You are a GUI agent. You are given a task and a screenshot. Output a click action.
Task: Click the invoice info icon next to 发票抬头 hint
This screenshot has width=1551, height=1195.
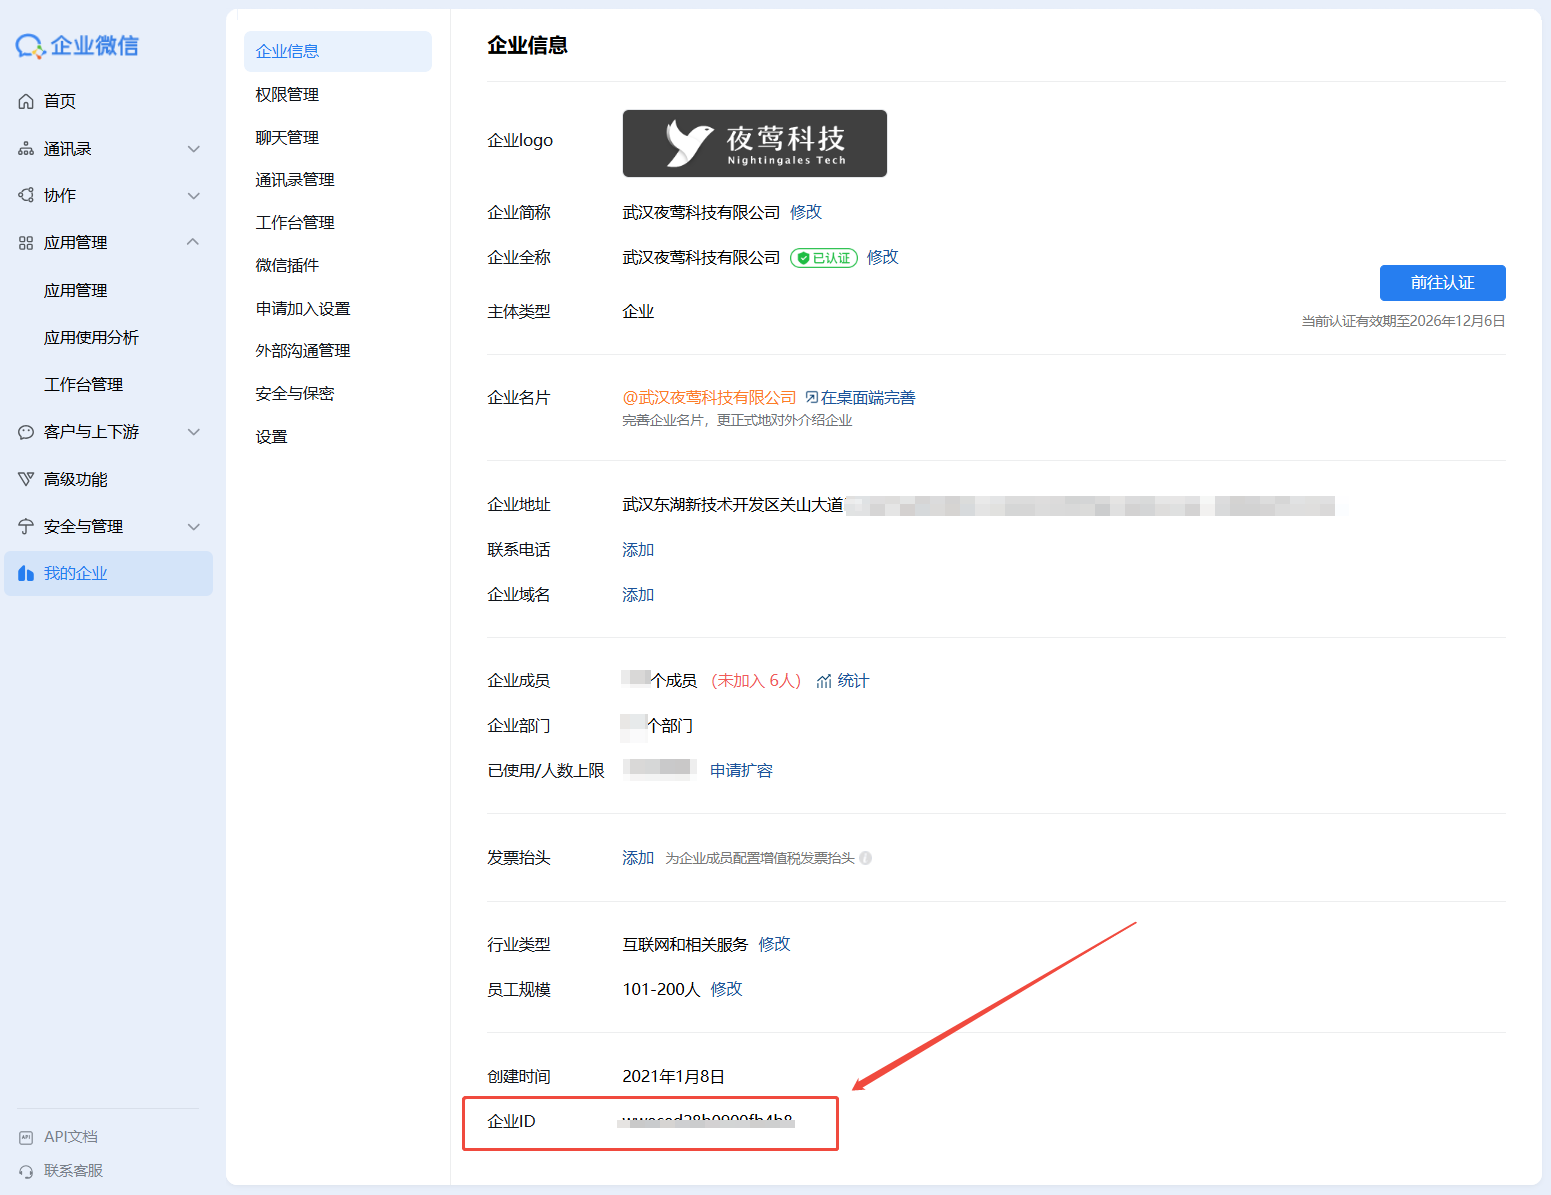tap(866, 858)
